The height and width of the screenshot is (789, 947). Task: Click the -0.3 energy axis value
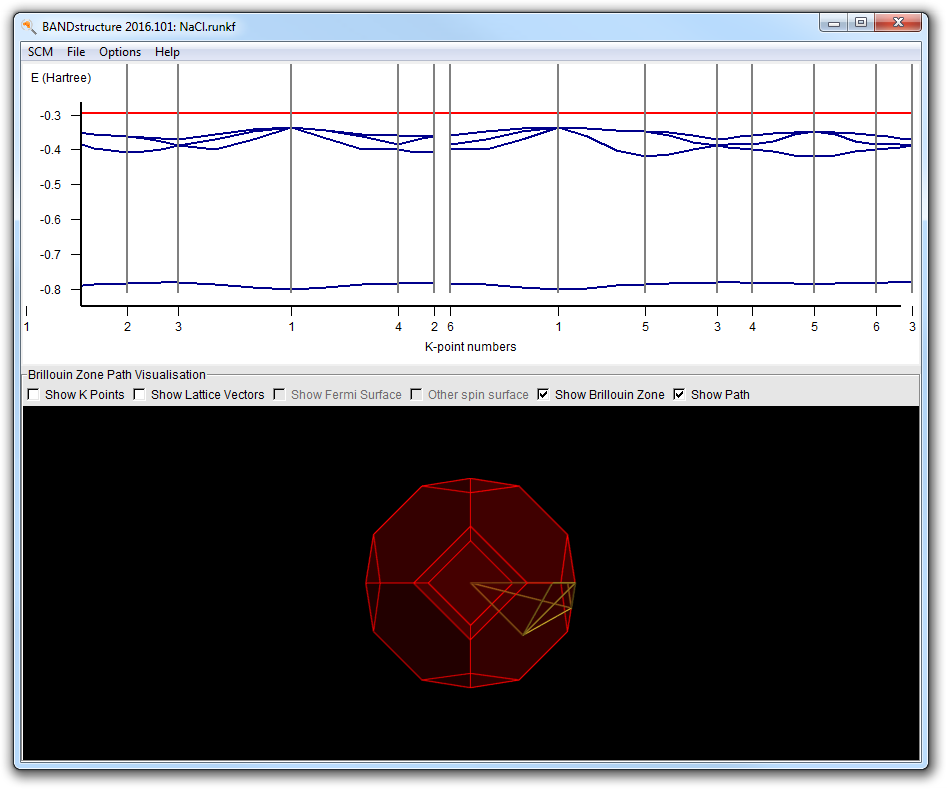(51, 115)
